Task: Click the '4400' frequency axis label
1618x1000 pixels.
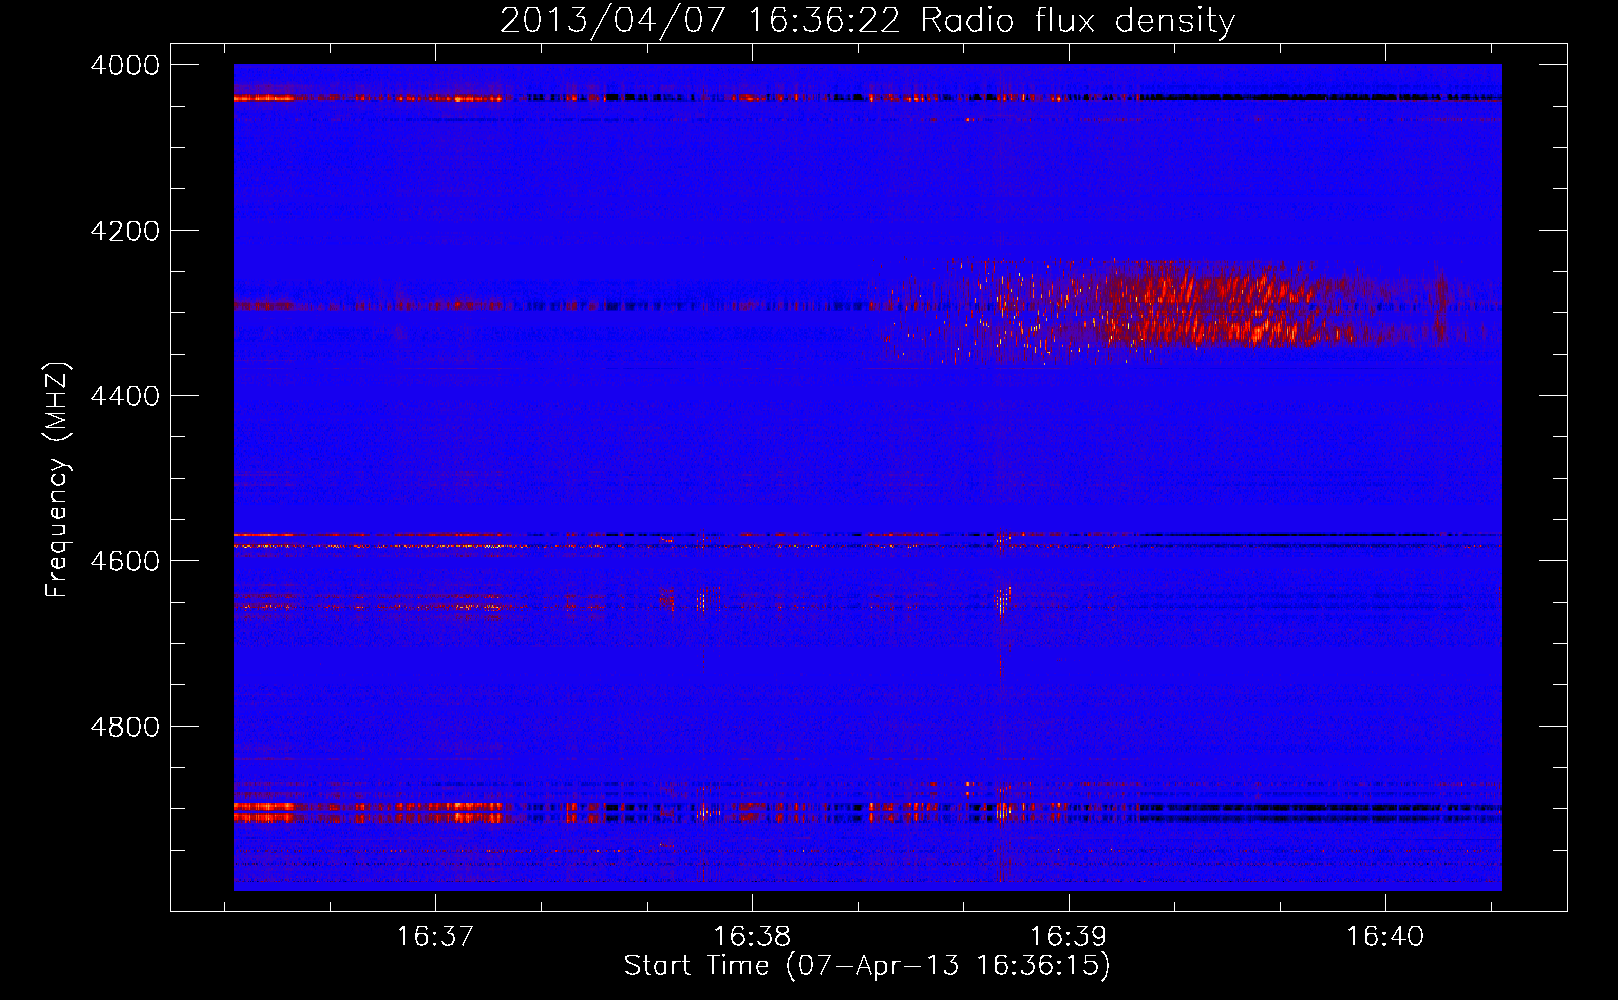Action: [125, 396]
